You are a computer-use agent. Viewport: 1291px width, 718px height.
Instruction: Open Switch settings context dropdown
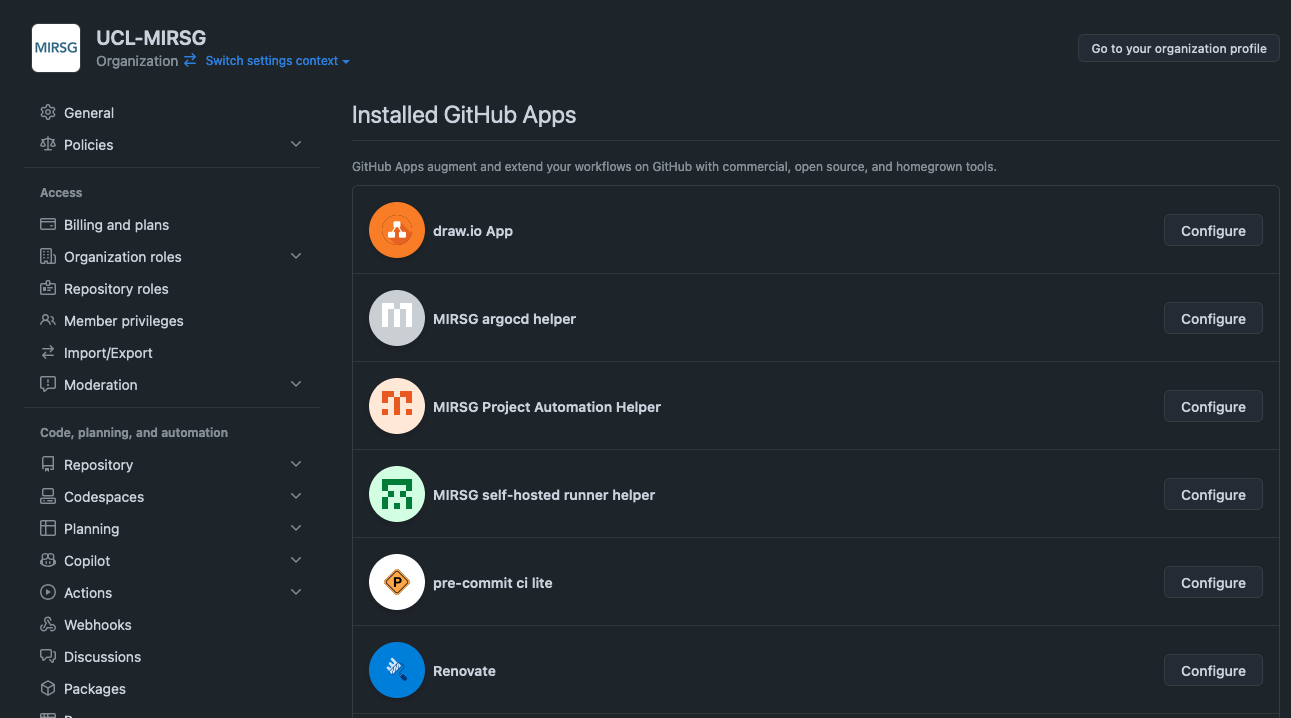[x=277, y=61]
